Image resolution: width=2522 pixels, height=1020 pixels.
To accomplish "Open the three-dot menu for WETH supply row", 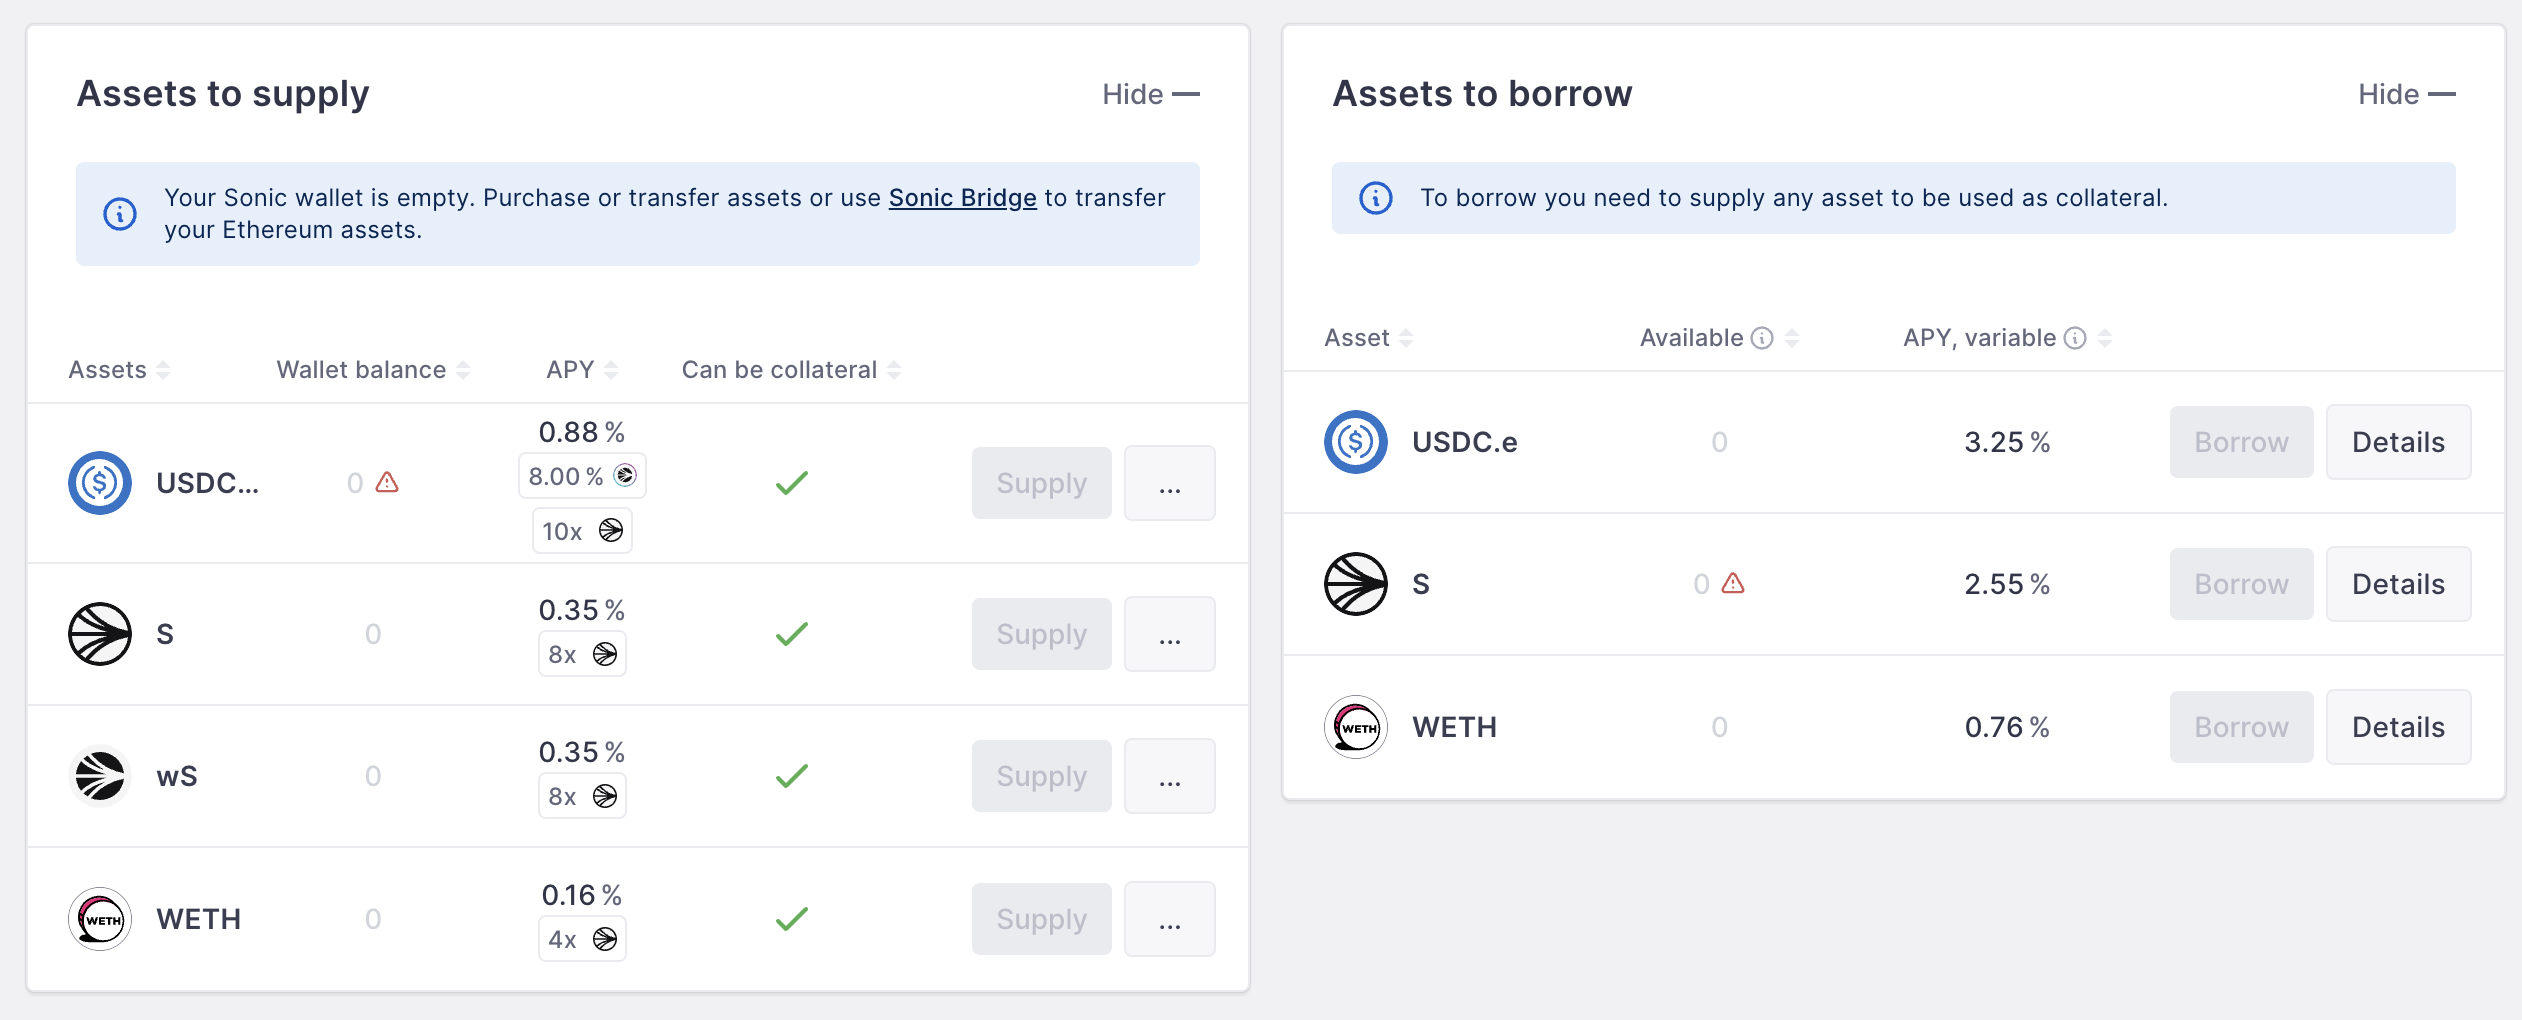I will click(1169, 919).
